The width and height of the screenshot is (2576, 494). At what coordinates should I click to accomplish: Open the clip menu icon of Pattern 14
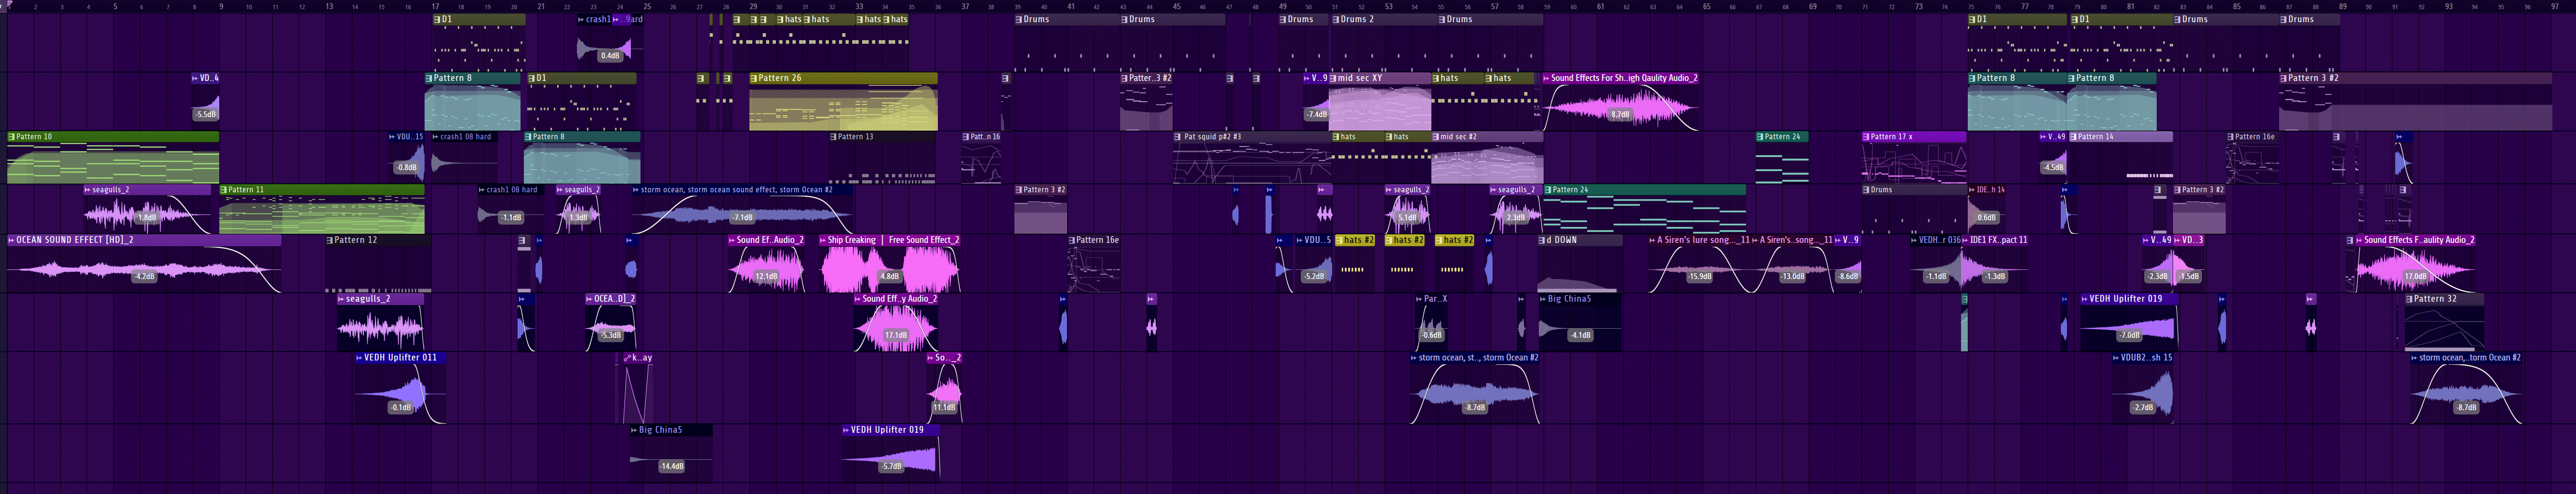[2074, 137]
